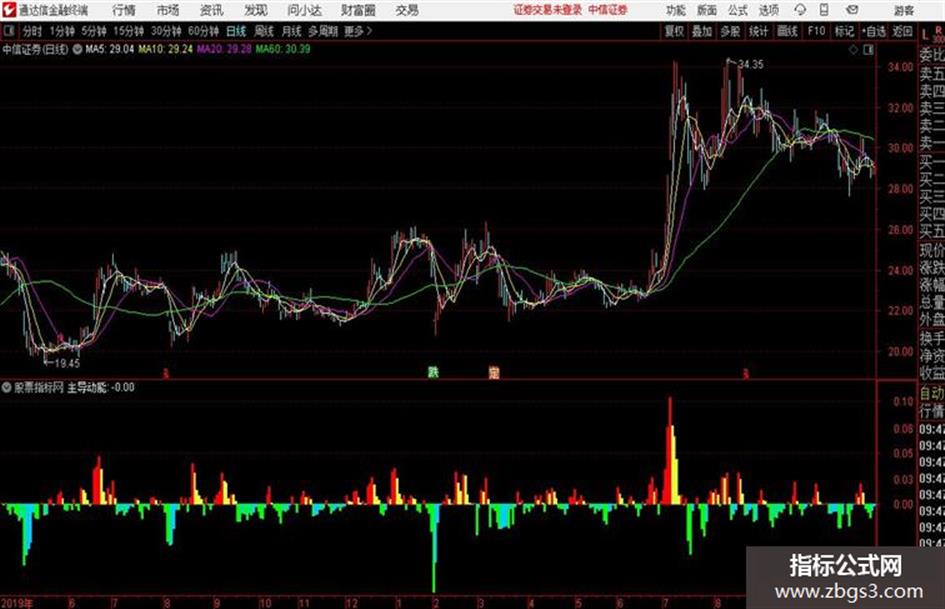The image size is (945, 609).
Task: Click the headset customer service icon
Action: pos(800,10)
